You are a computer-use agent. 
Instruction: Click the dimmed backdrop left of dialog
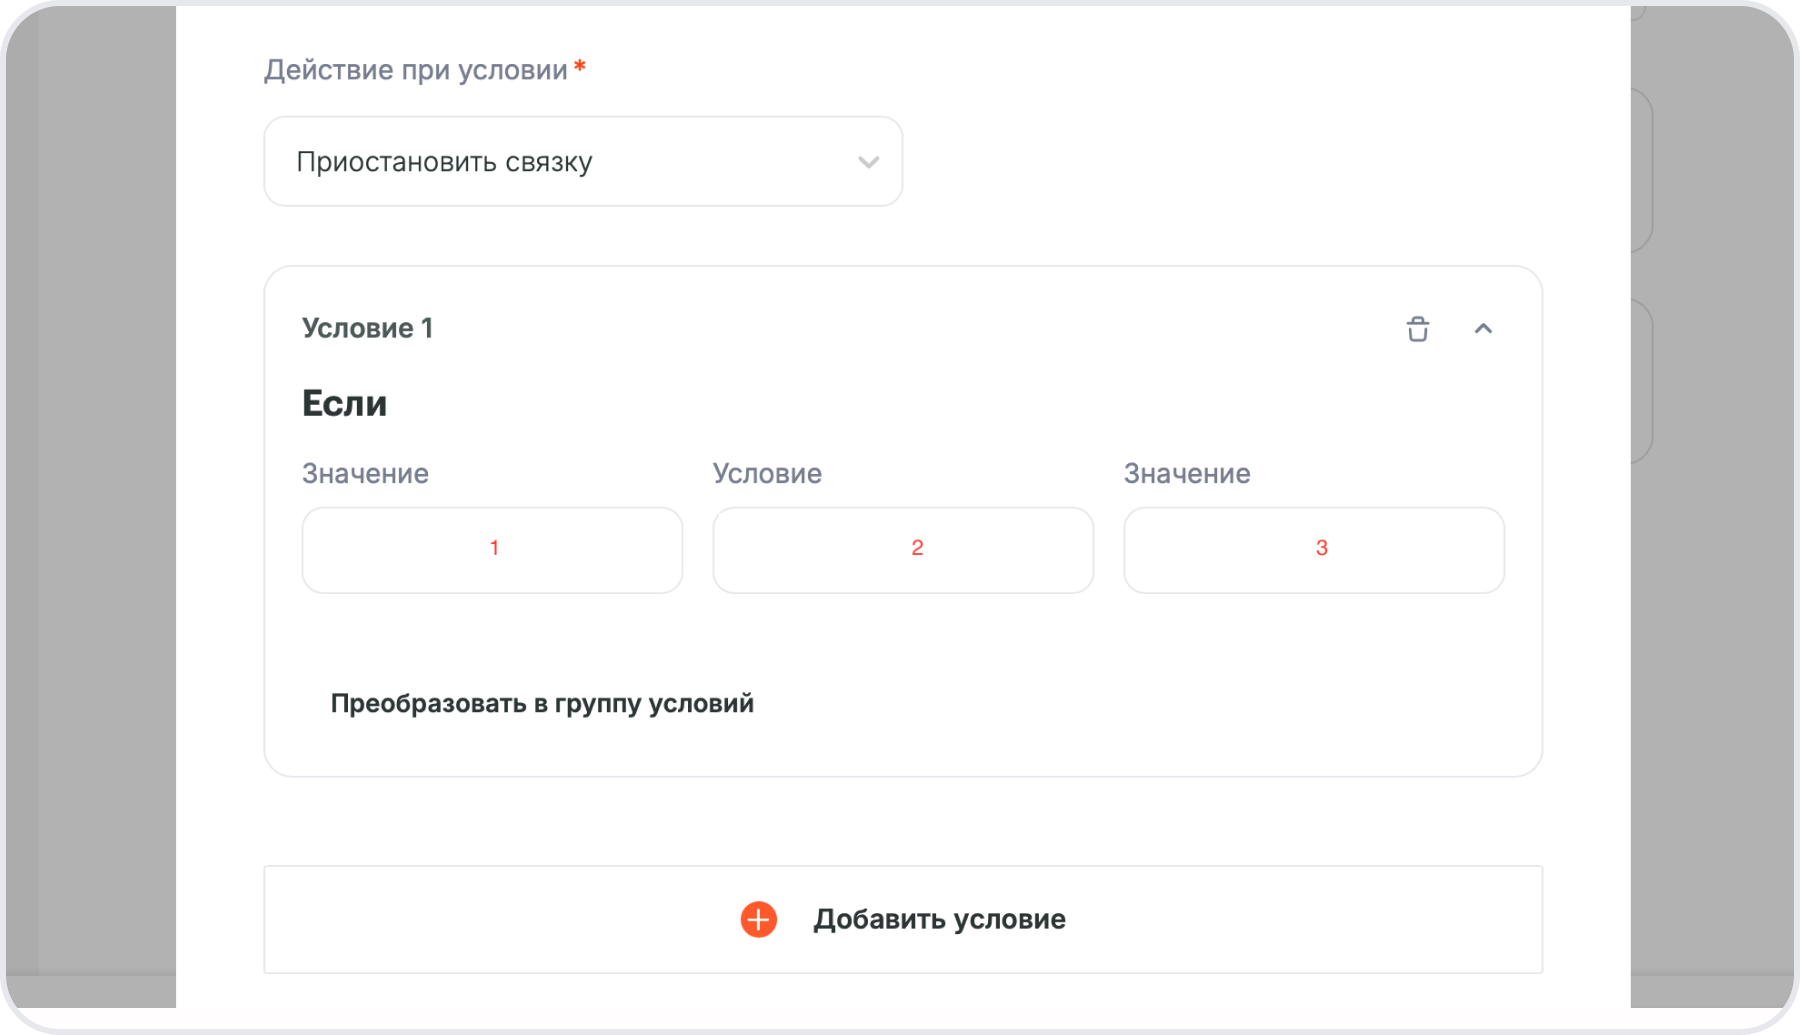[x=90, y=500]
